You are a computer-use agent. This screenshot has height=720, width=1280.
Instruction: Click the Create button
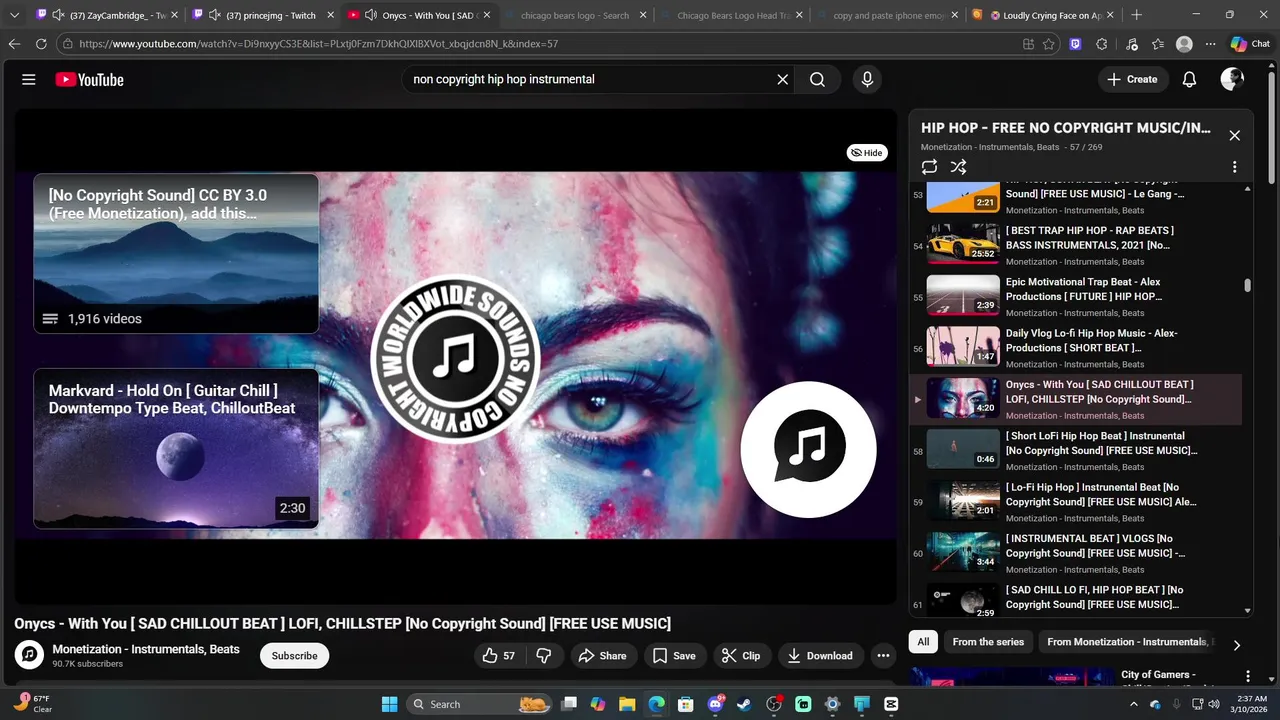[1133, 80]
